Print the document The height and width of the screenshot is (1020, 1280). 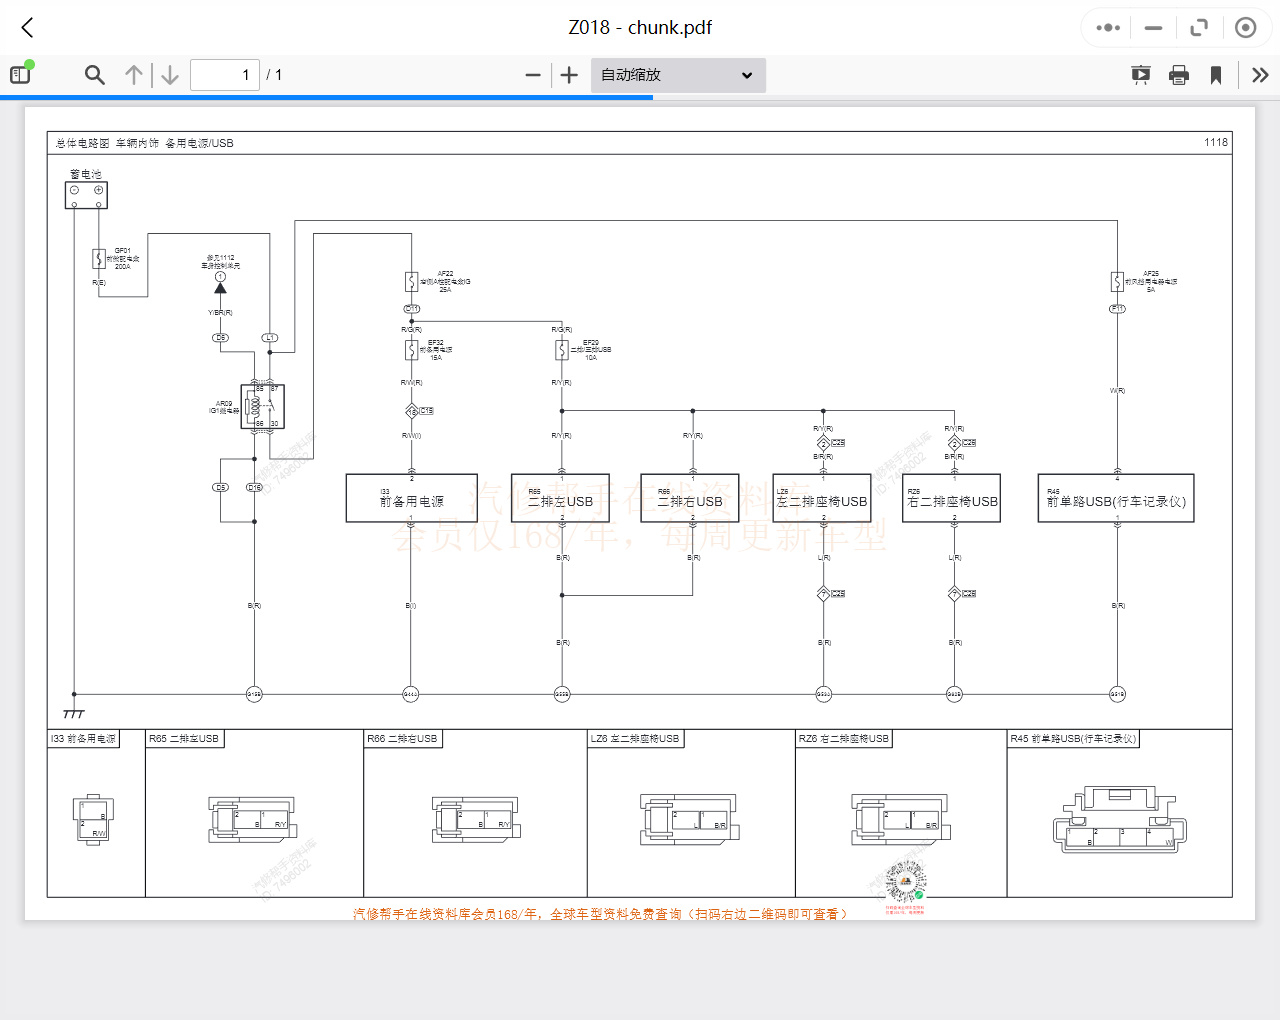pos(1179,75)
